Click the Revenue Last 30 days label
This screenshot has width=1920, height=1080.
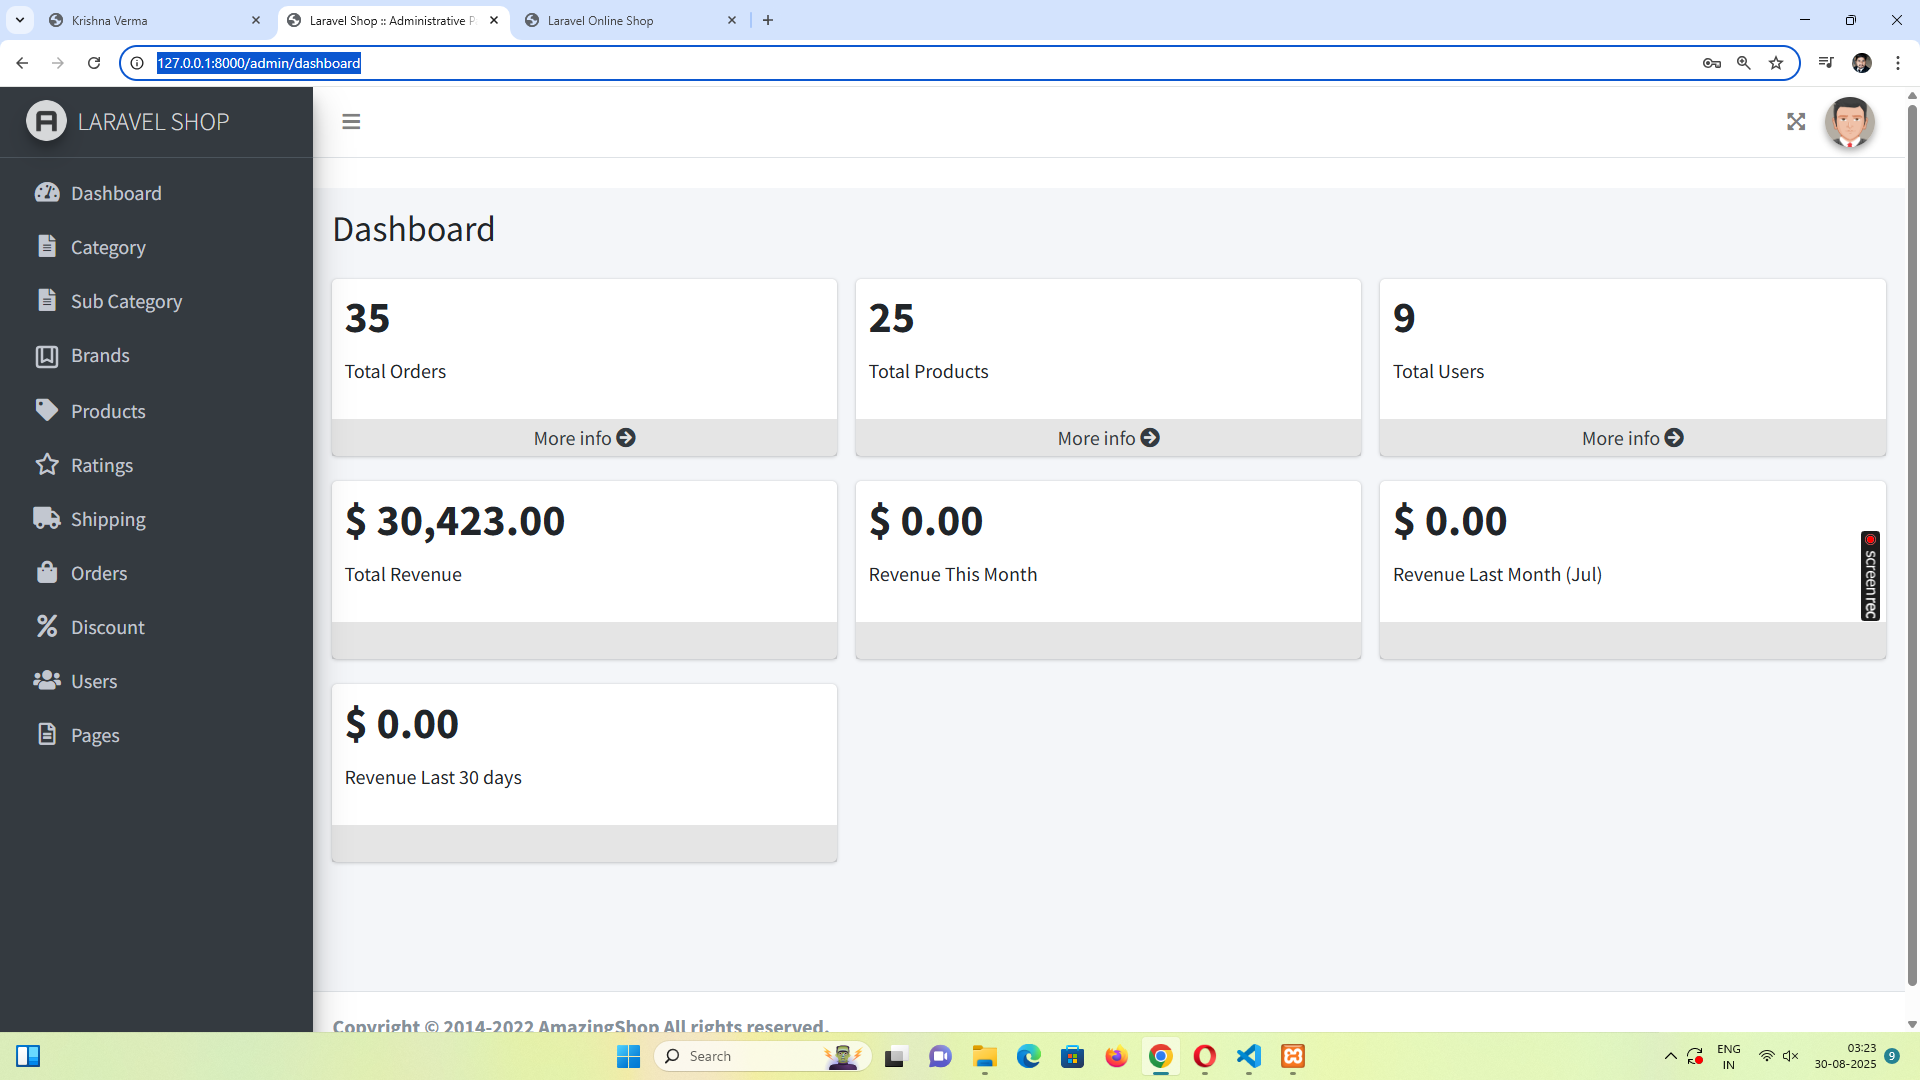433,777
